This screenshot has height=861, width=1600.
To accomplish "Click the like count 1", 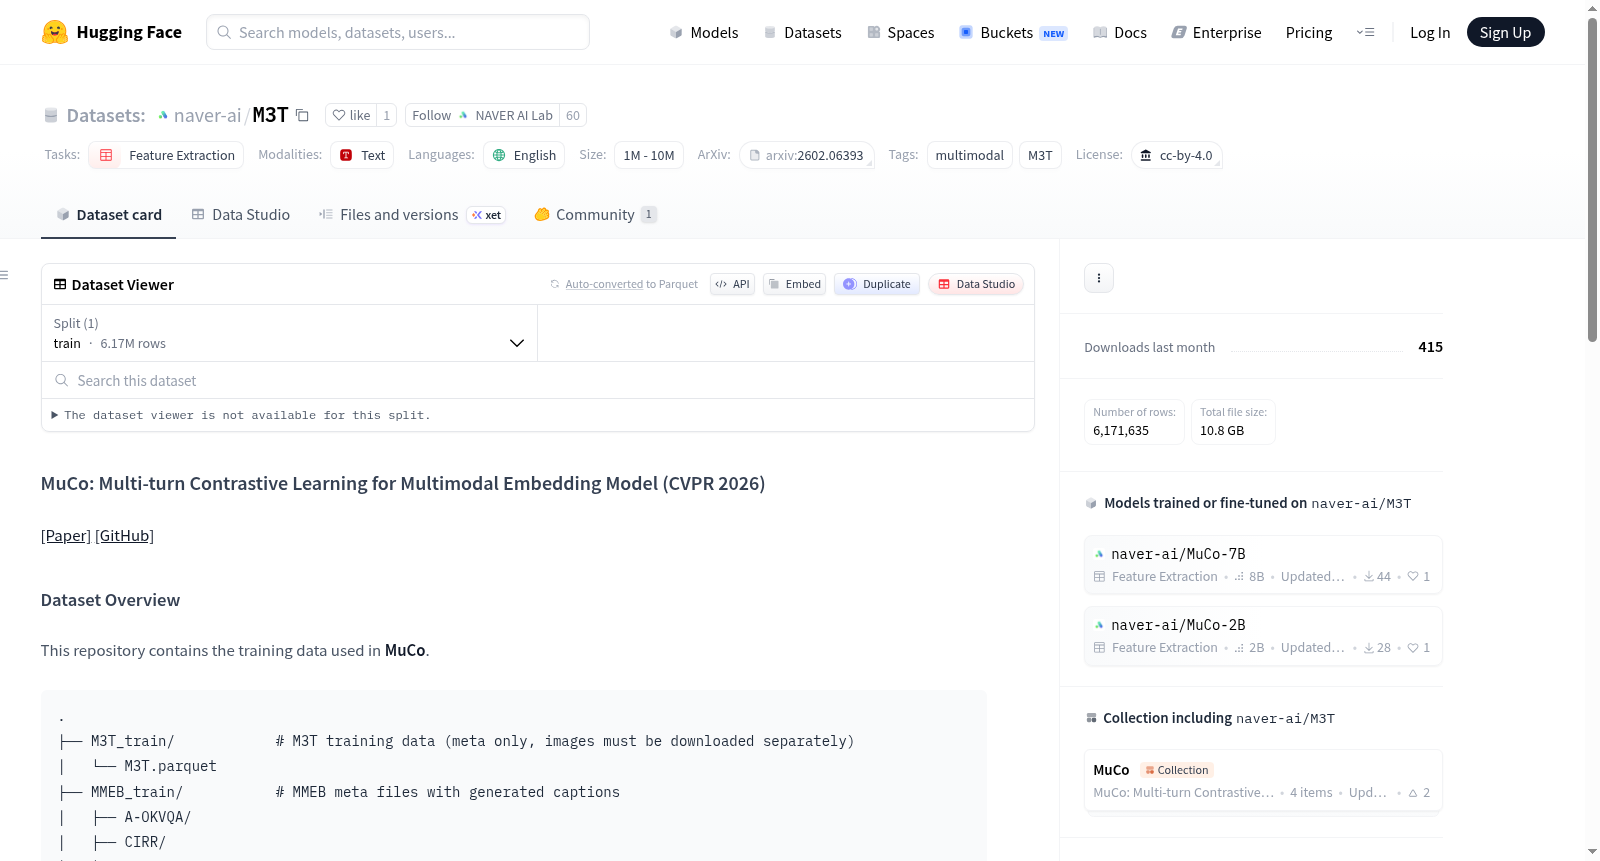I will [x=387, y=115].
